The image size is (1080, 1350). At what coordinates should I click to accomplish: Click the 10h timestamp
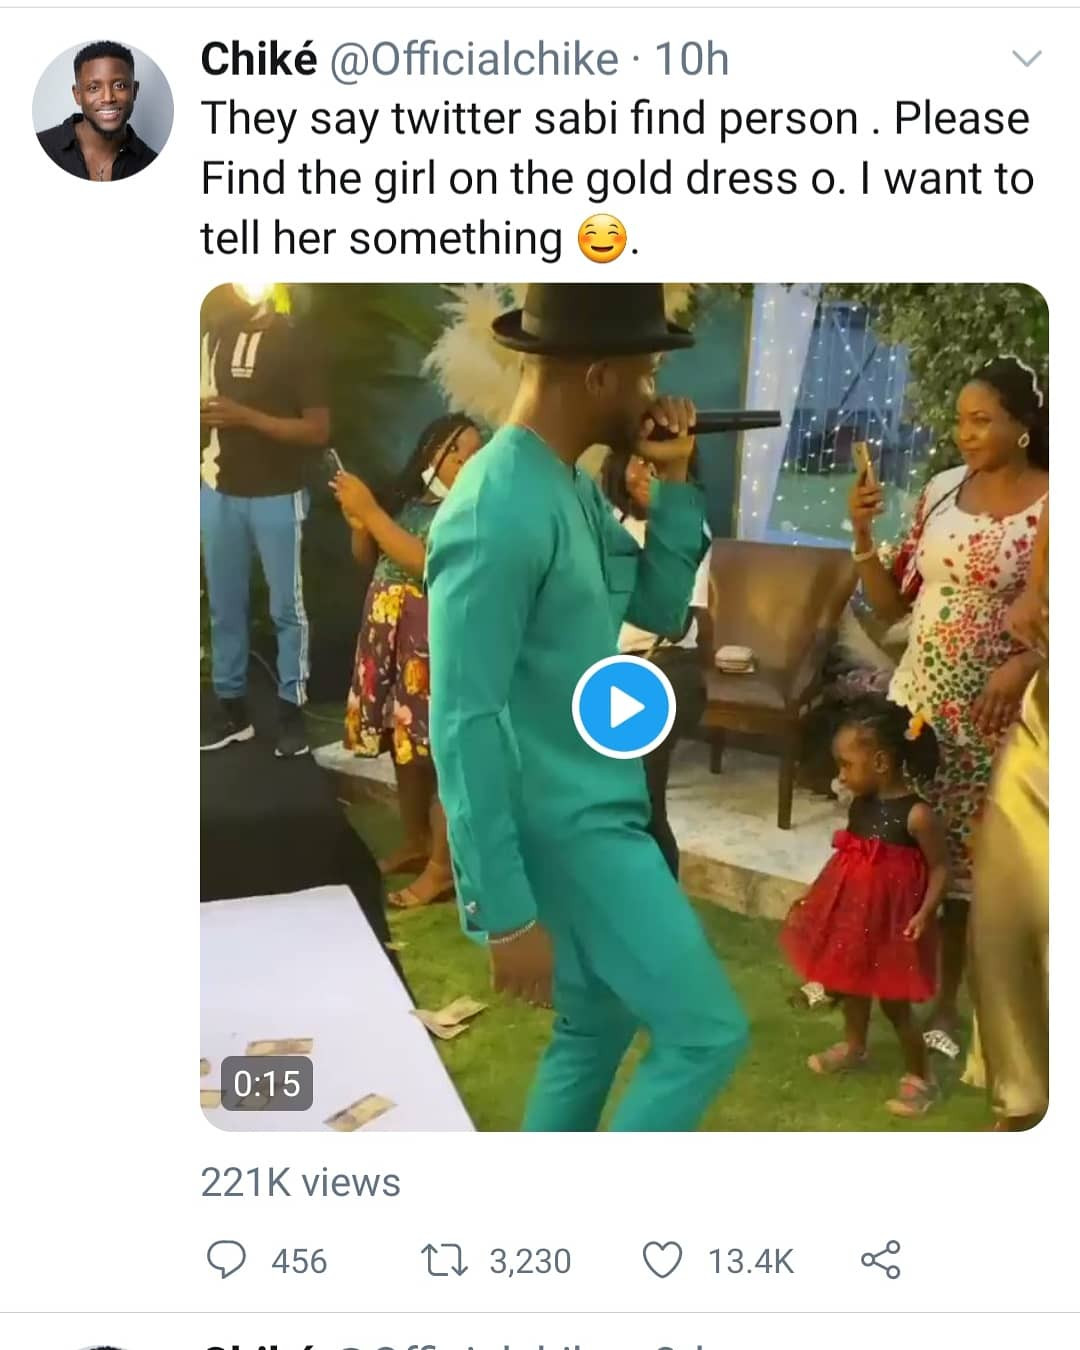point(692,60)
